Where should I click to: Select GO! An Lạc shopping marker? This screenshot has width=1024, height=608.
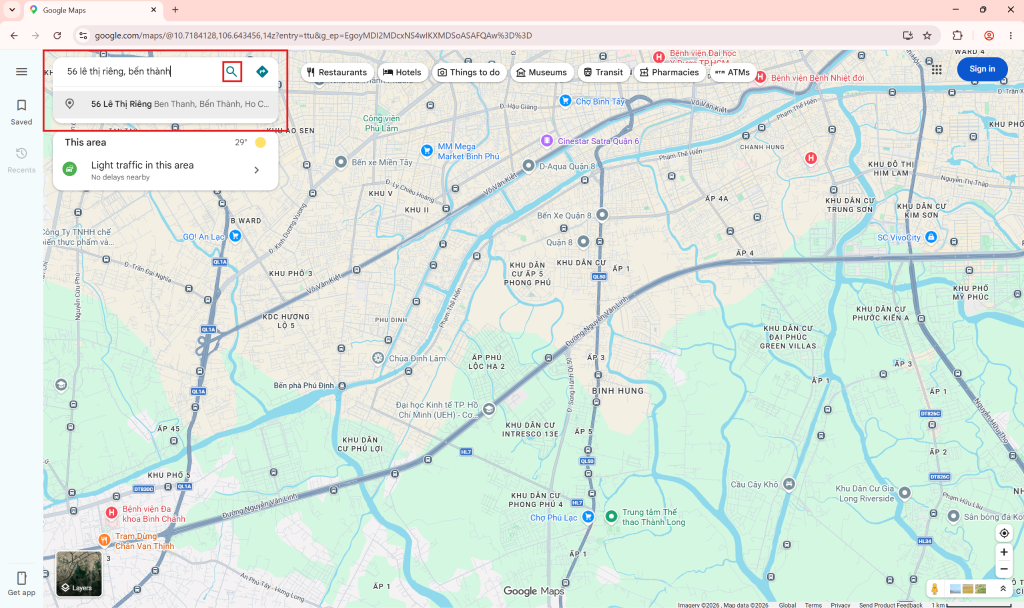pos(235,236)
